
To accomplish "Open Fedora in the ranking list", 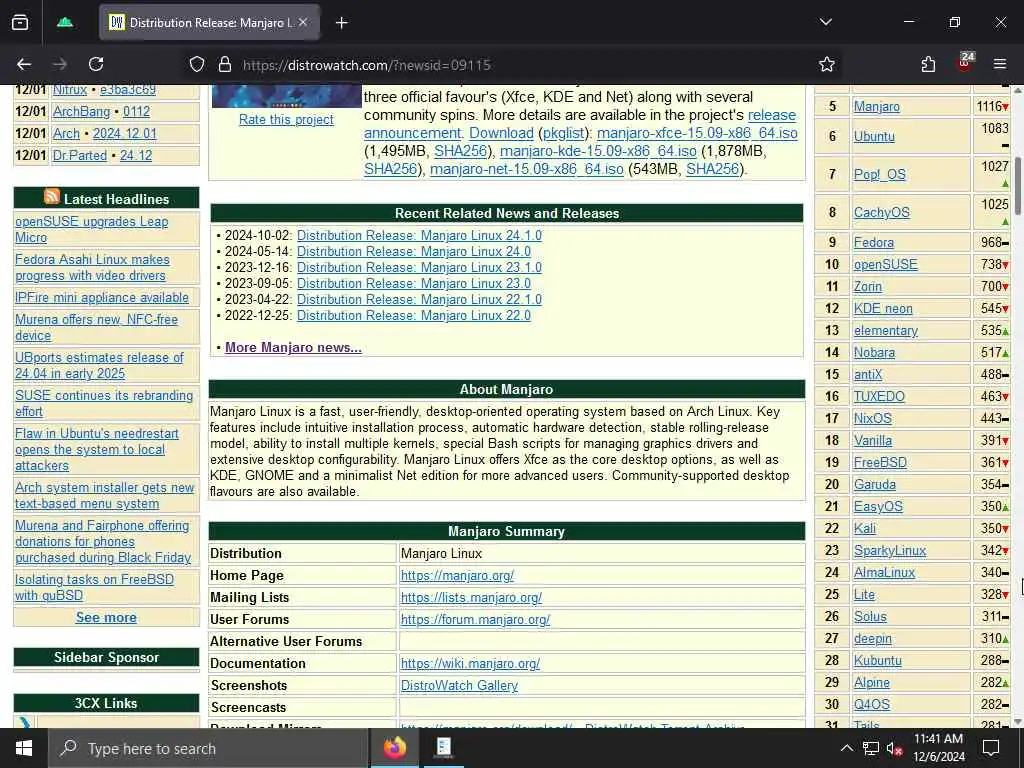I will (874, 242).
